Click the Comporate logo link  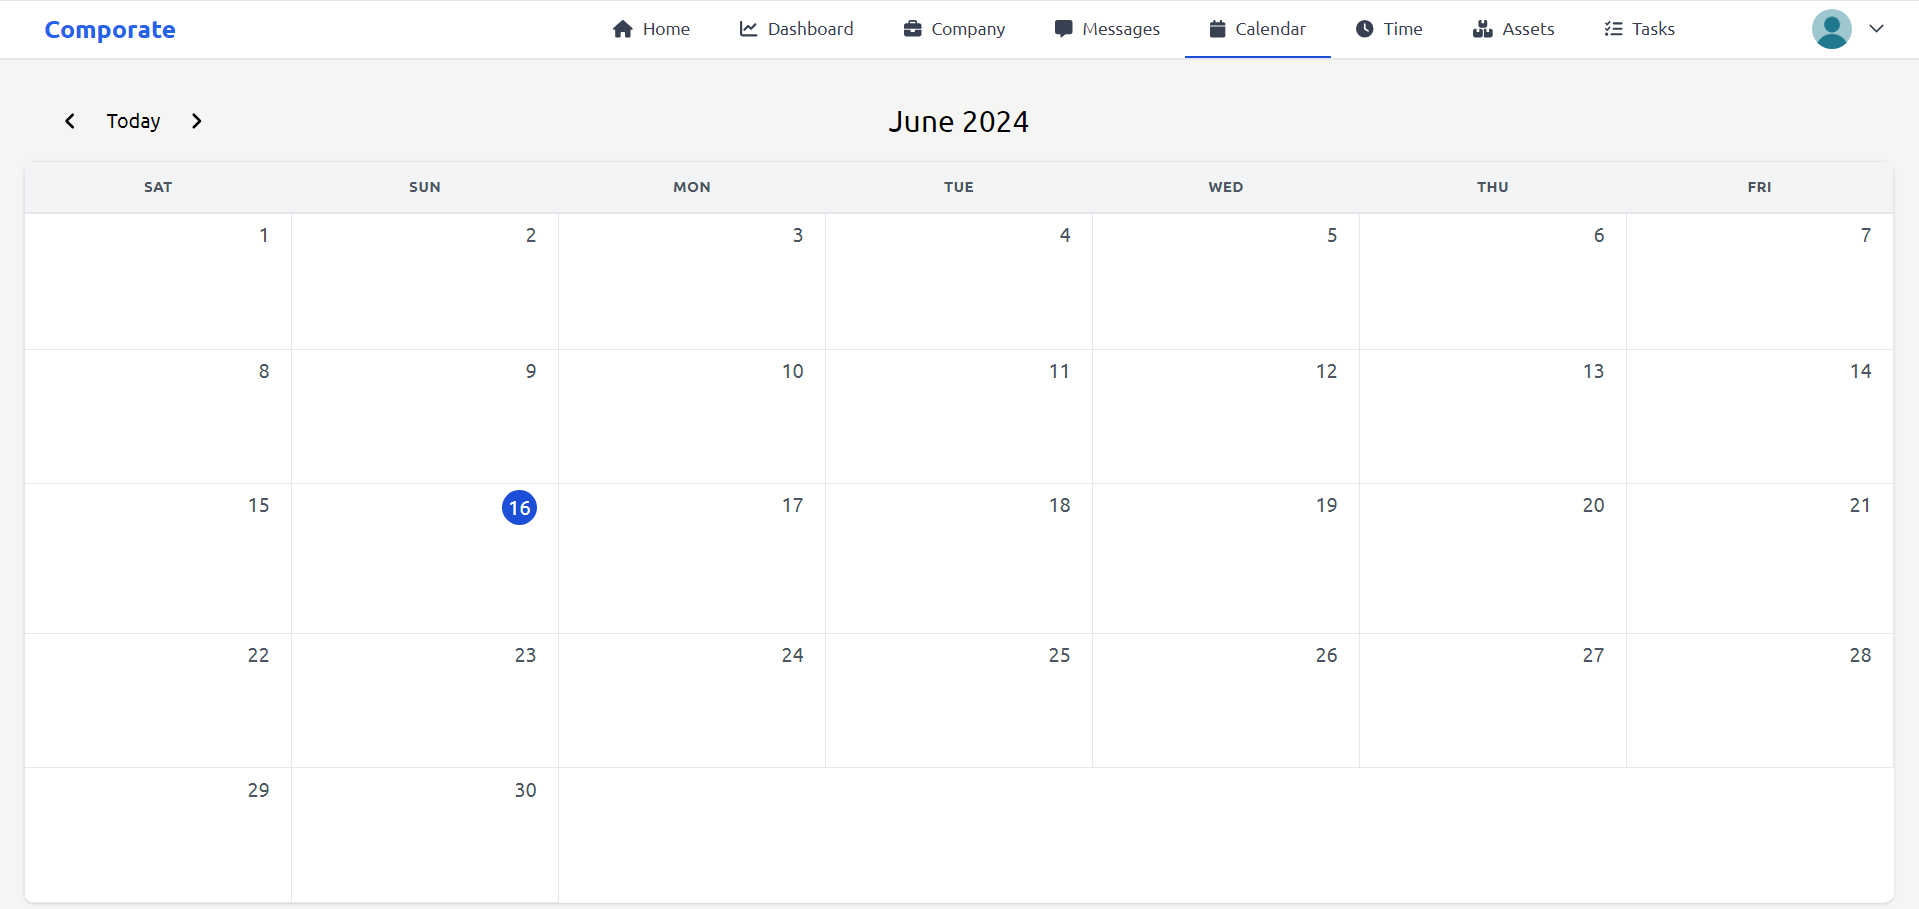pyautogui.click(x=110, y=30)
